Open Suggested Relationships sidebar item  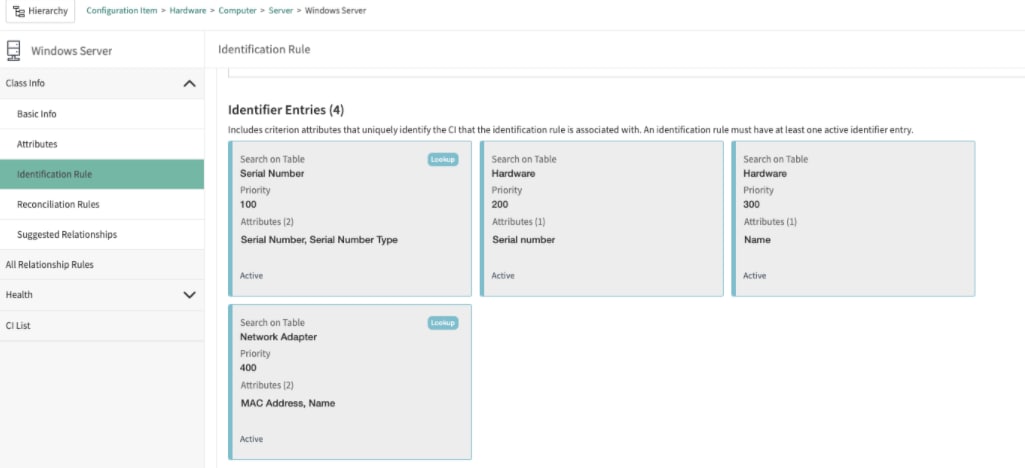(x=102, y=235)
